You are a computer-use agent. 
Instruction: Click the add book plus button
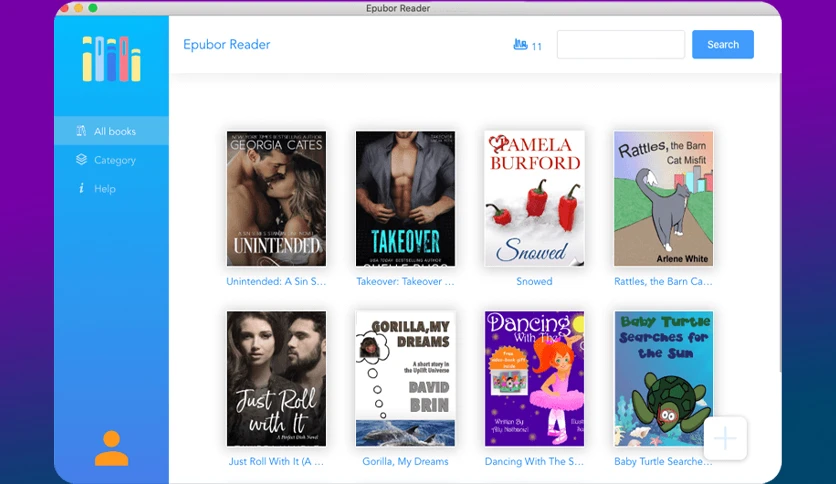point(725,438)
